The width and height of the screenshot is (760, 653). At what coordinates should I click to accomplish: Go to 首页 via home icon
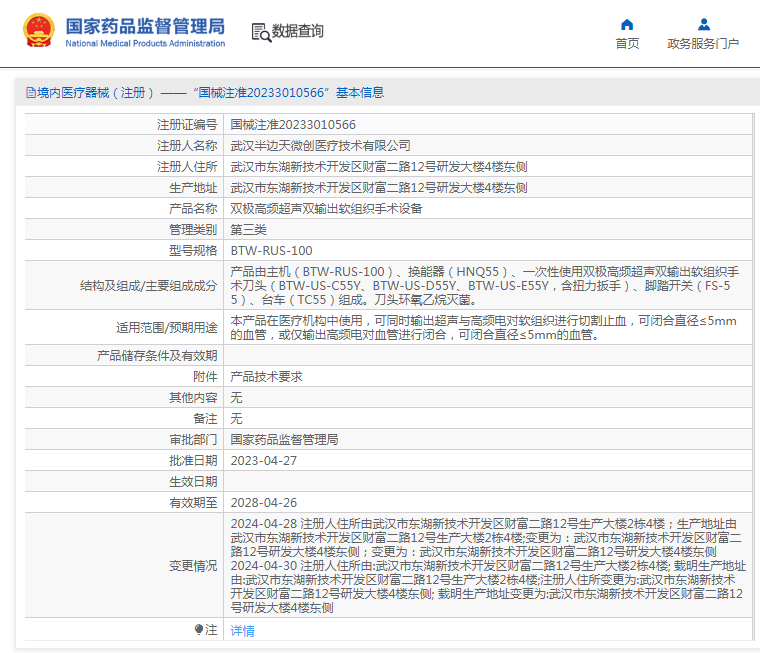[x=627, y=25]
